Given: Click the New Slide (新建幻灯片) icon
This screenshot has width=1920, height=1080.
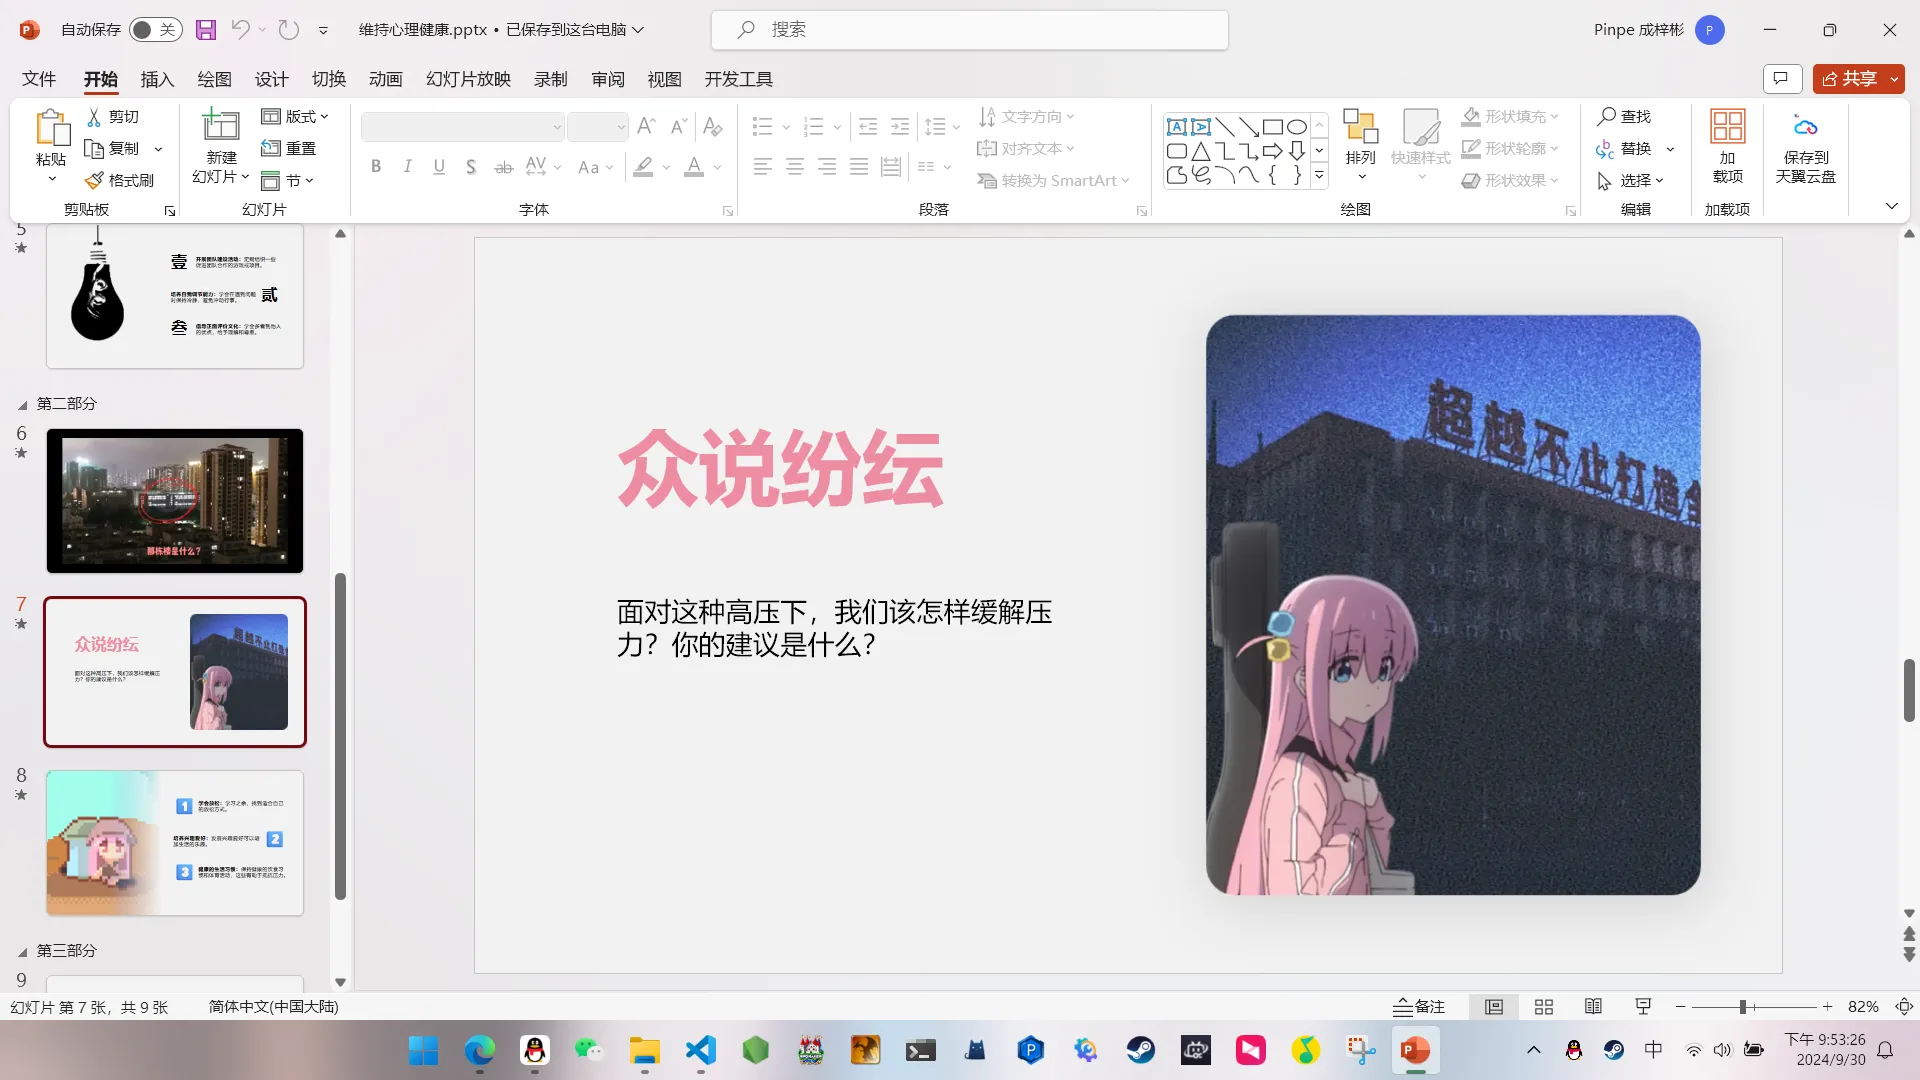Looking at the screenshot, I should 221,126.
